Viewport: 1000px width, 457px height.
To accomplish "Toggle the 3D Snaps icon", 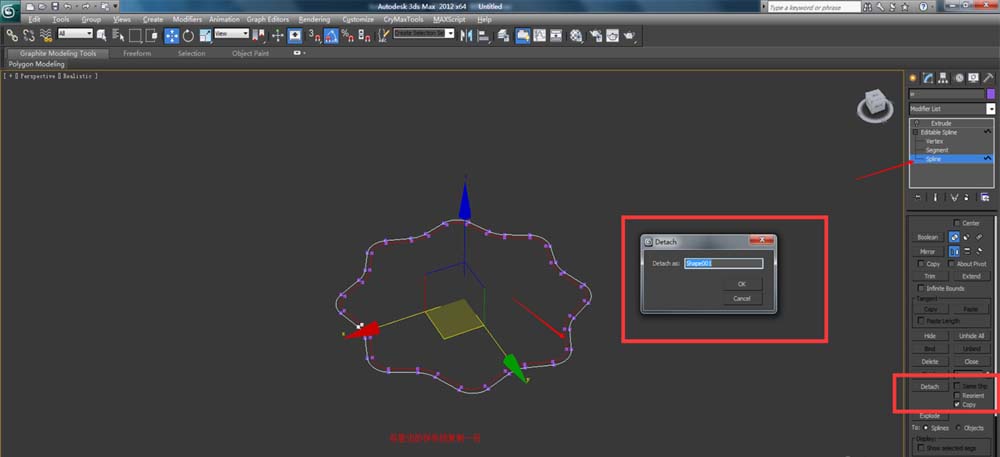I will pos(314,36).
